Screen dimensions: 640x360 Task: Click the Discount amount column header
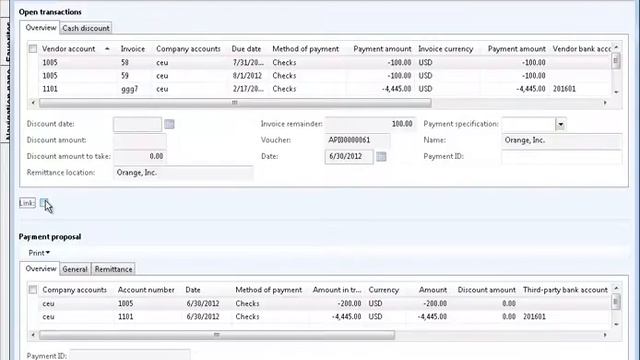[487, 290]
